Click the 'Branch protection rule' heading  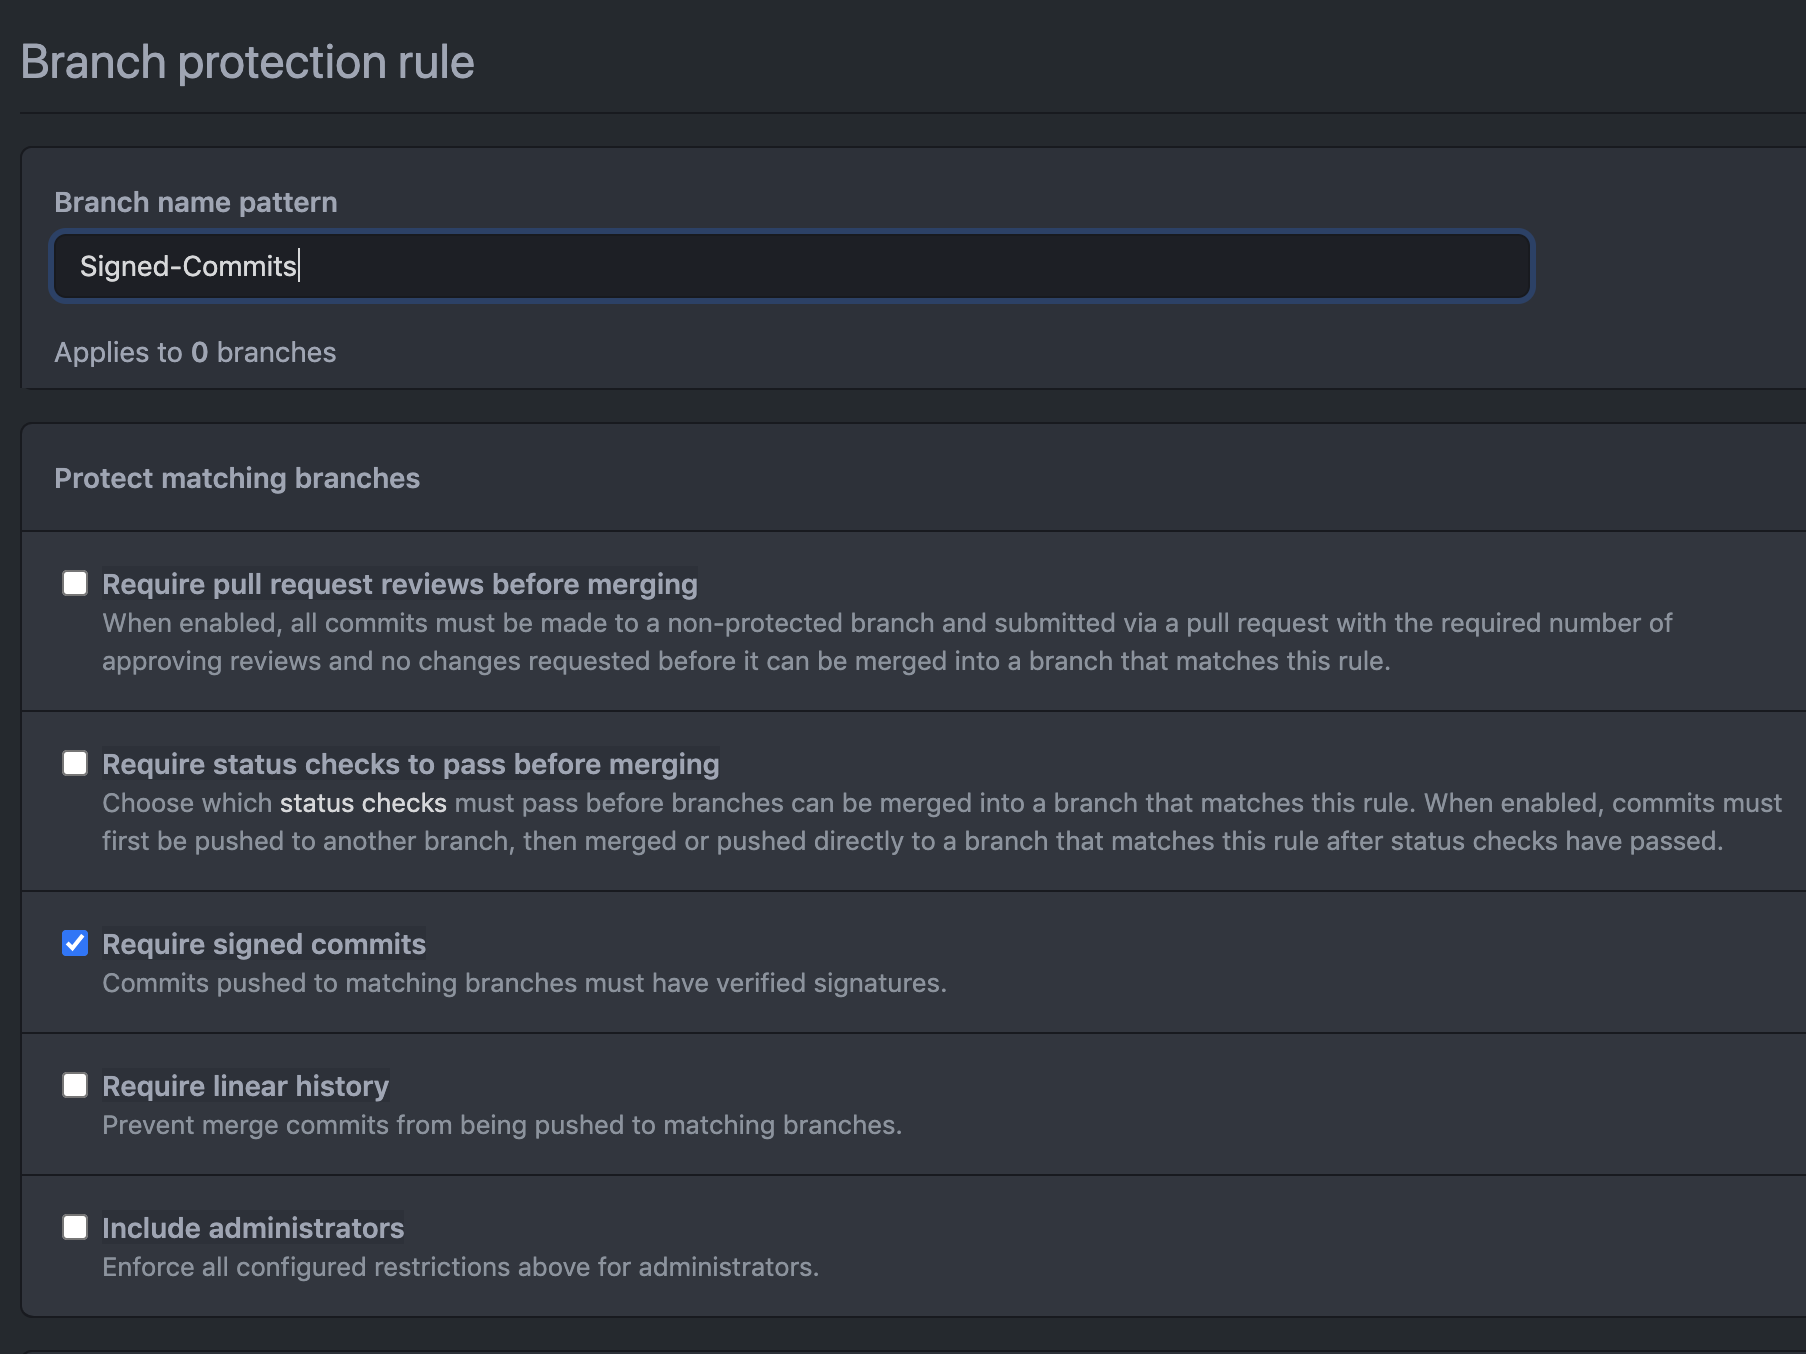click(247, 62)
